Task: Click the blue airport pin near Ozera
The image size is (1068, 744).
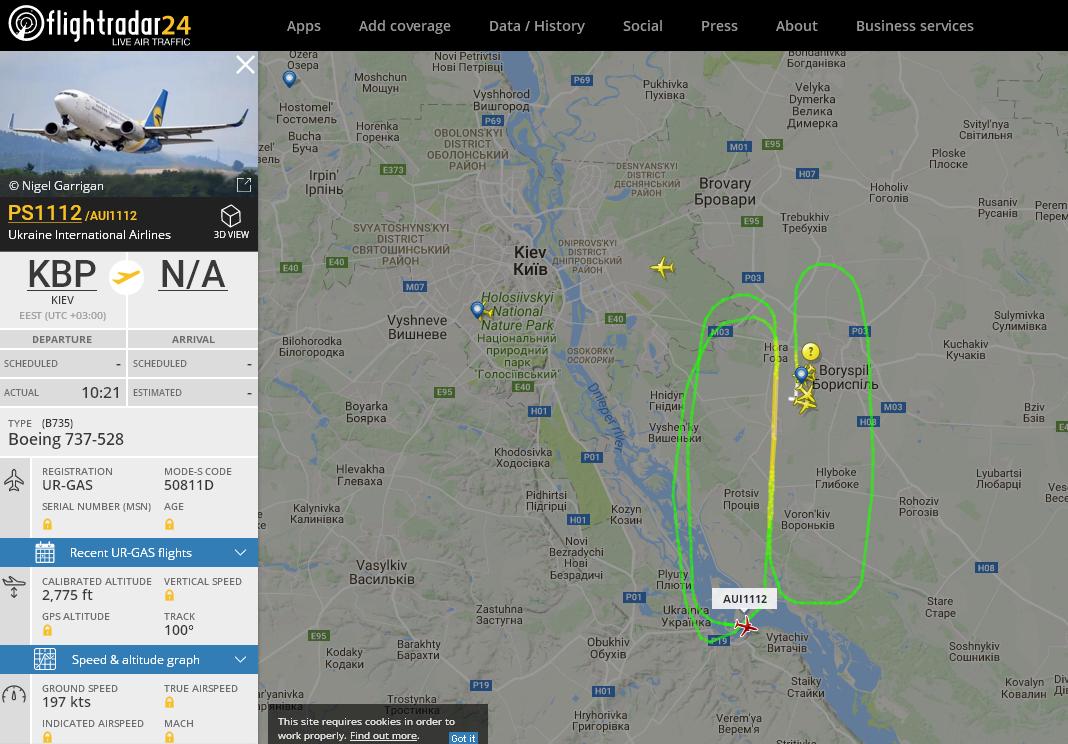Action: (x=289, y=79)
